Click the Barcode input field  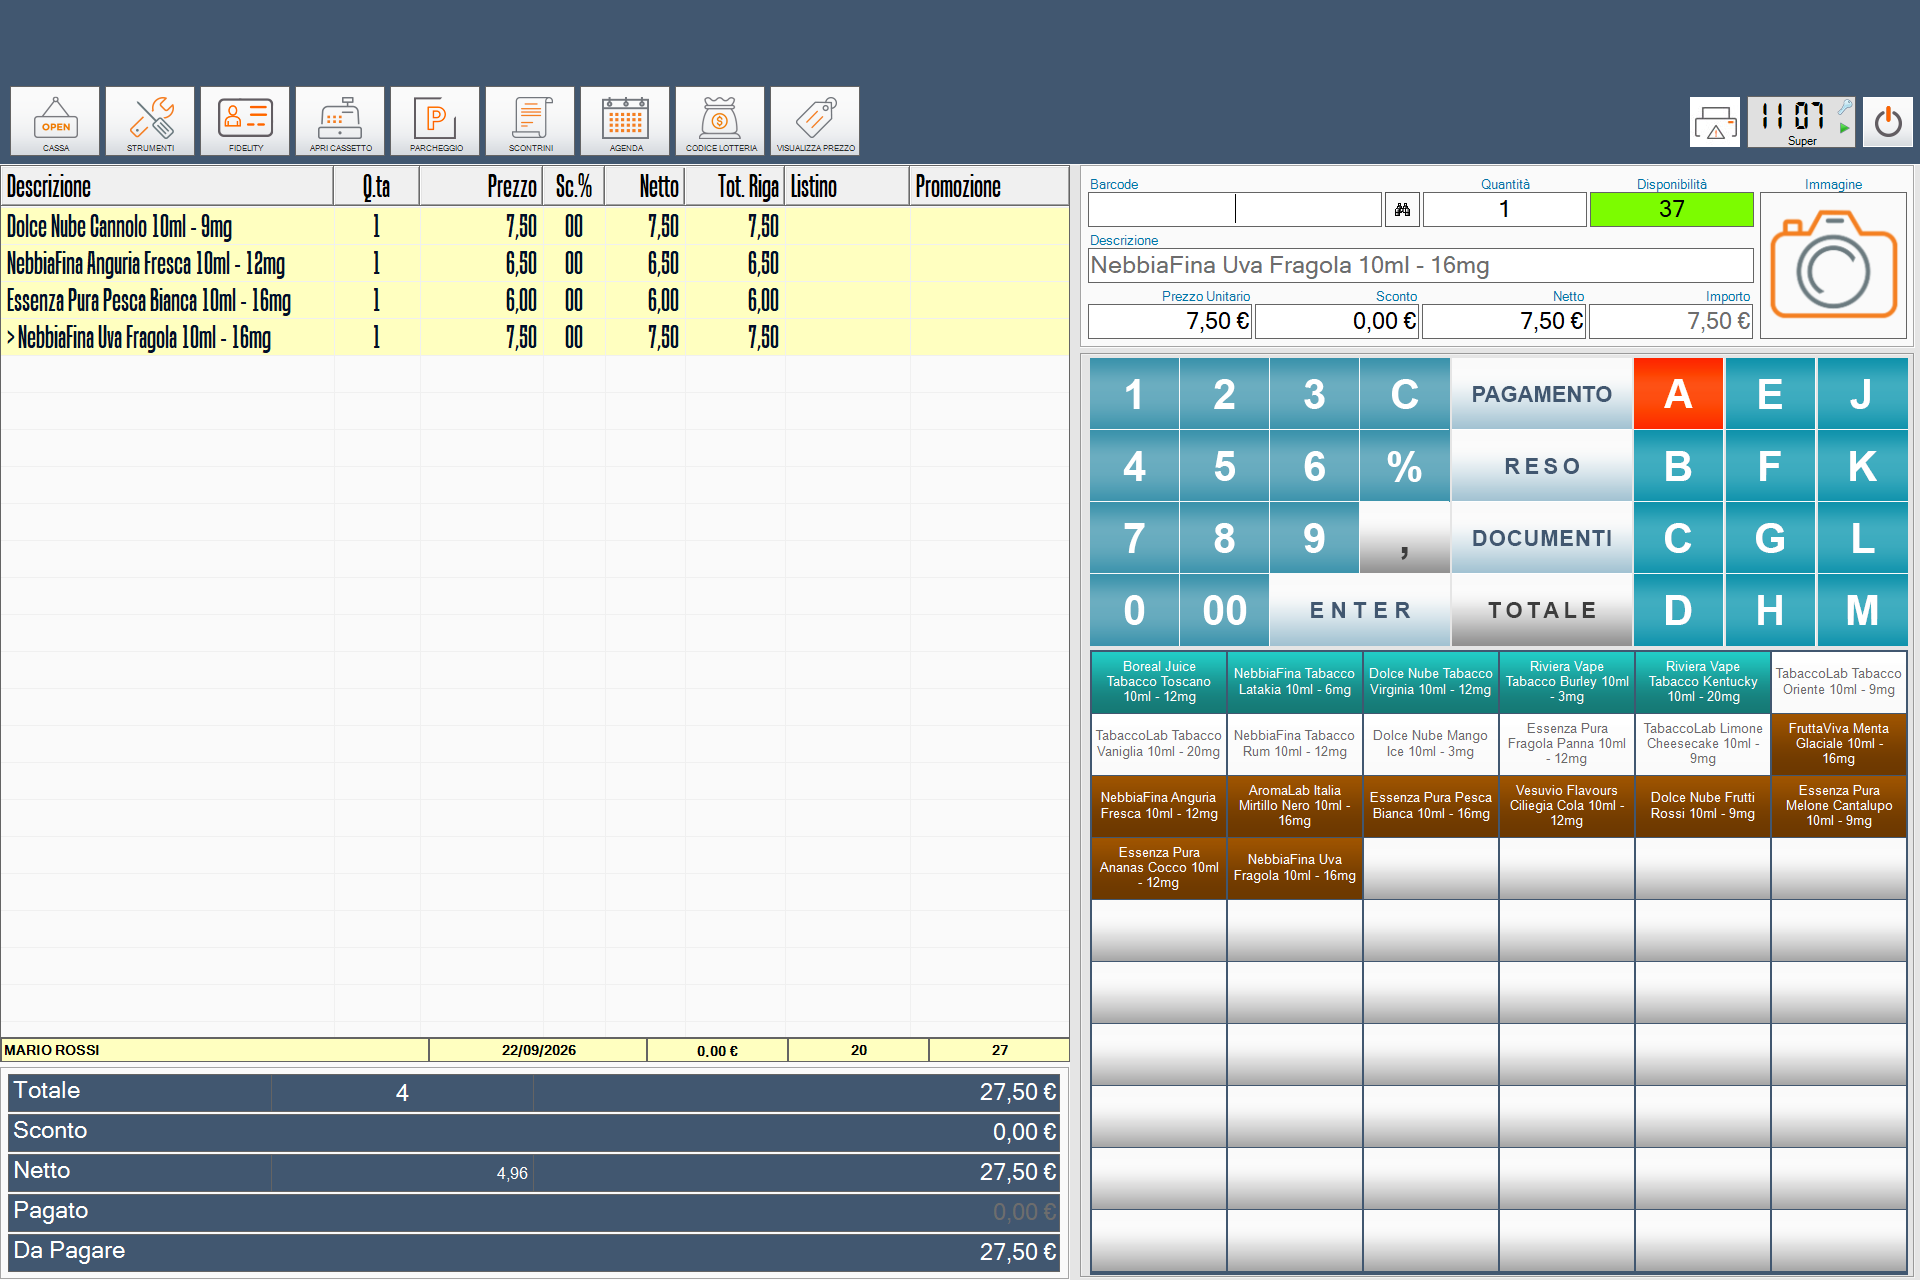pos(1235,209)
